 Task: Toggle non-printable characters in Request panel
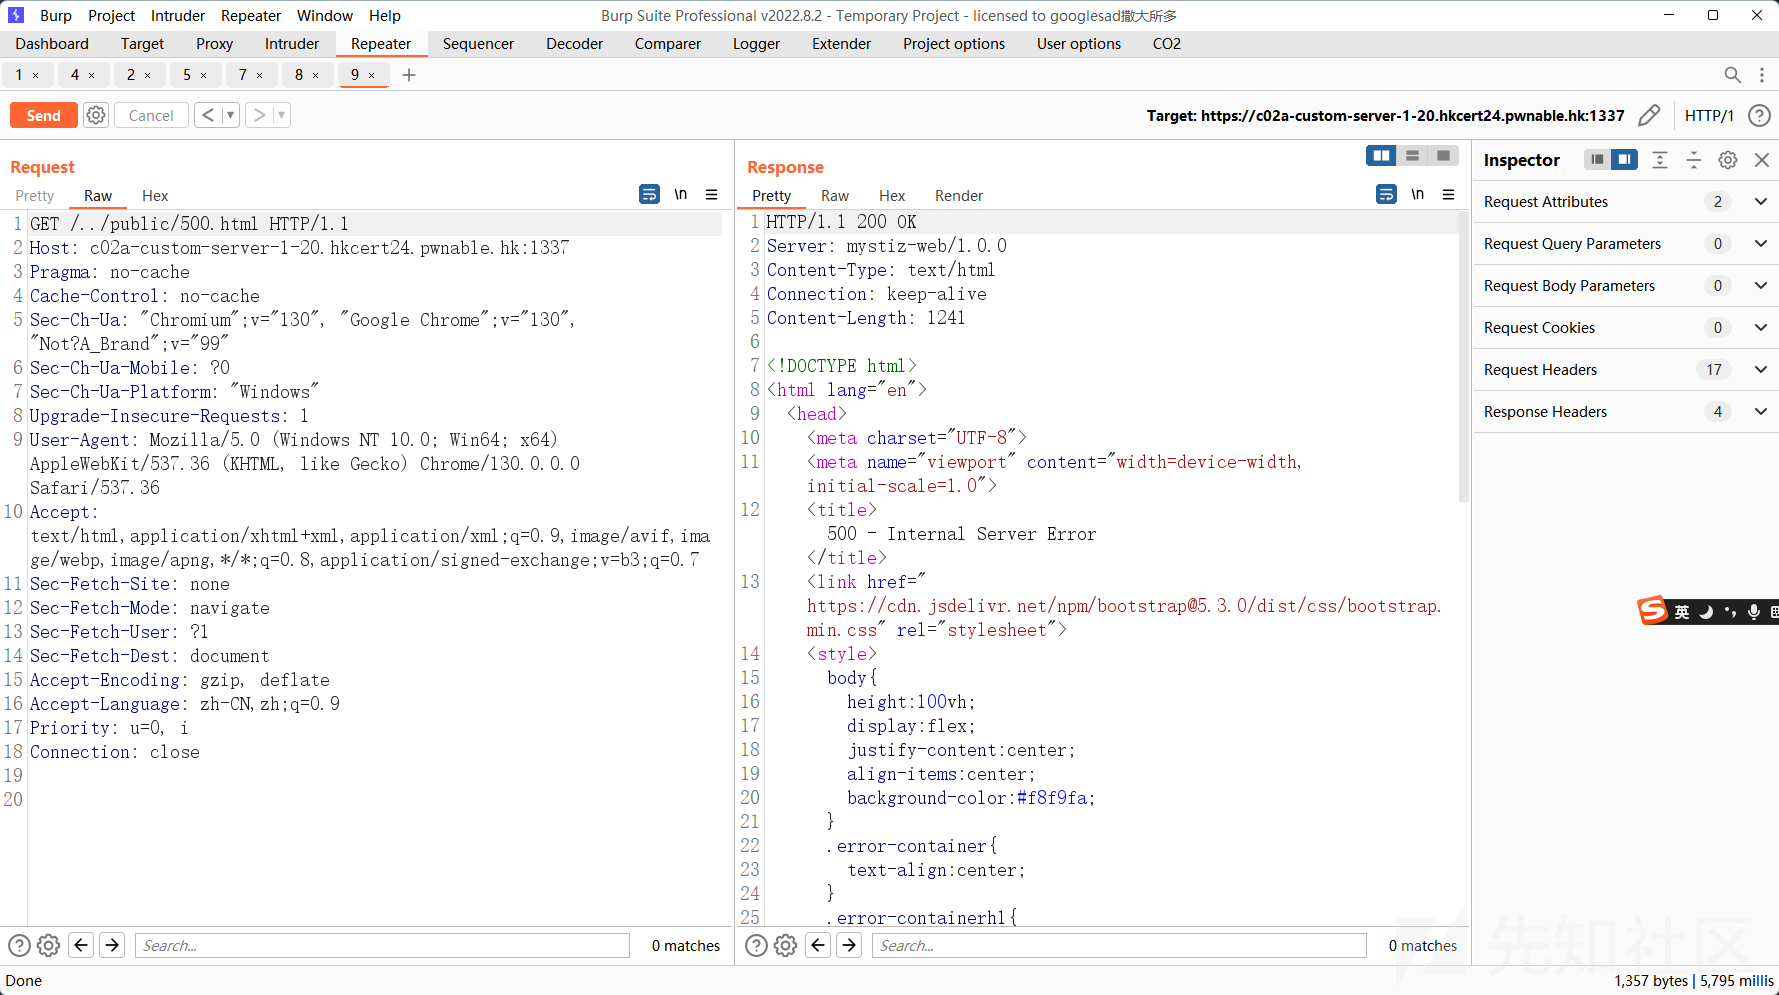[681, 194]
